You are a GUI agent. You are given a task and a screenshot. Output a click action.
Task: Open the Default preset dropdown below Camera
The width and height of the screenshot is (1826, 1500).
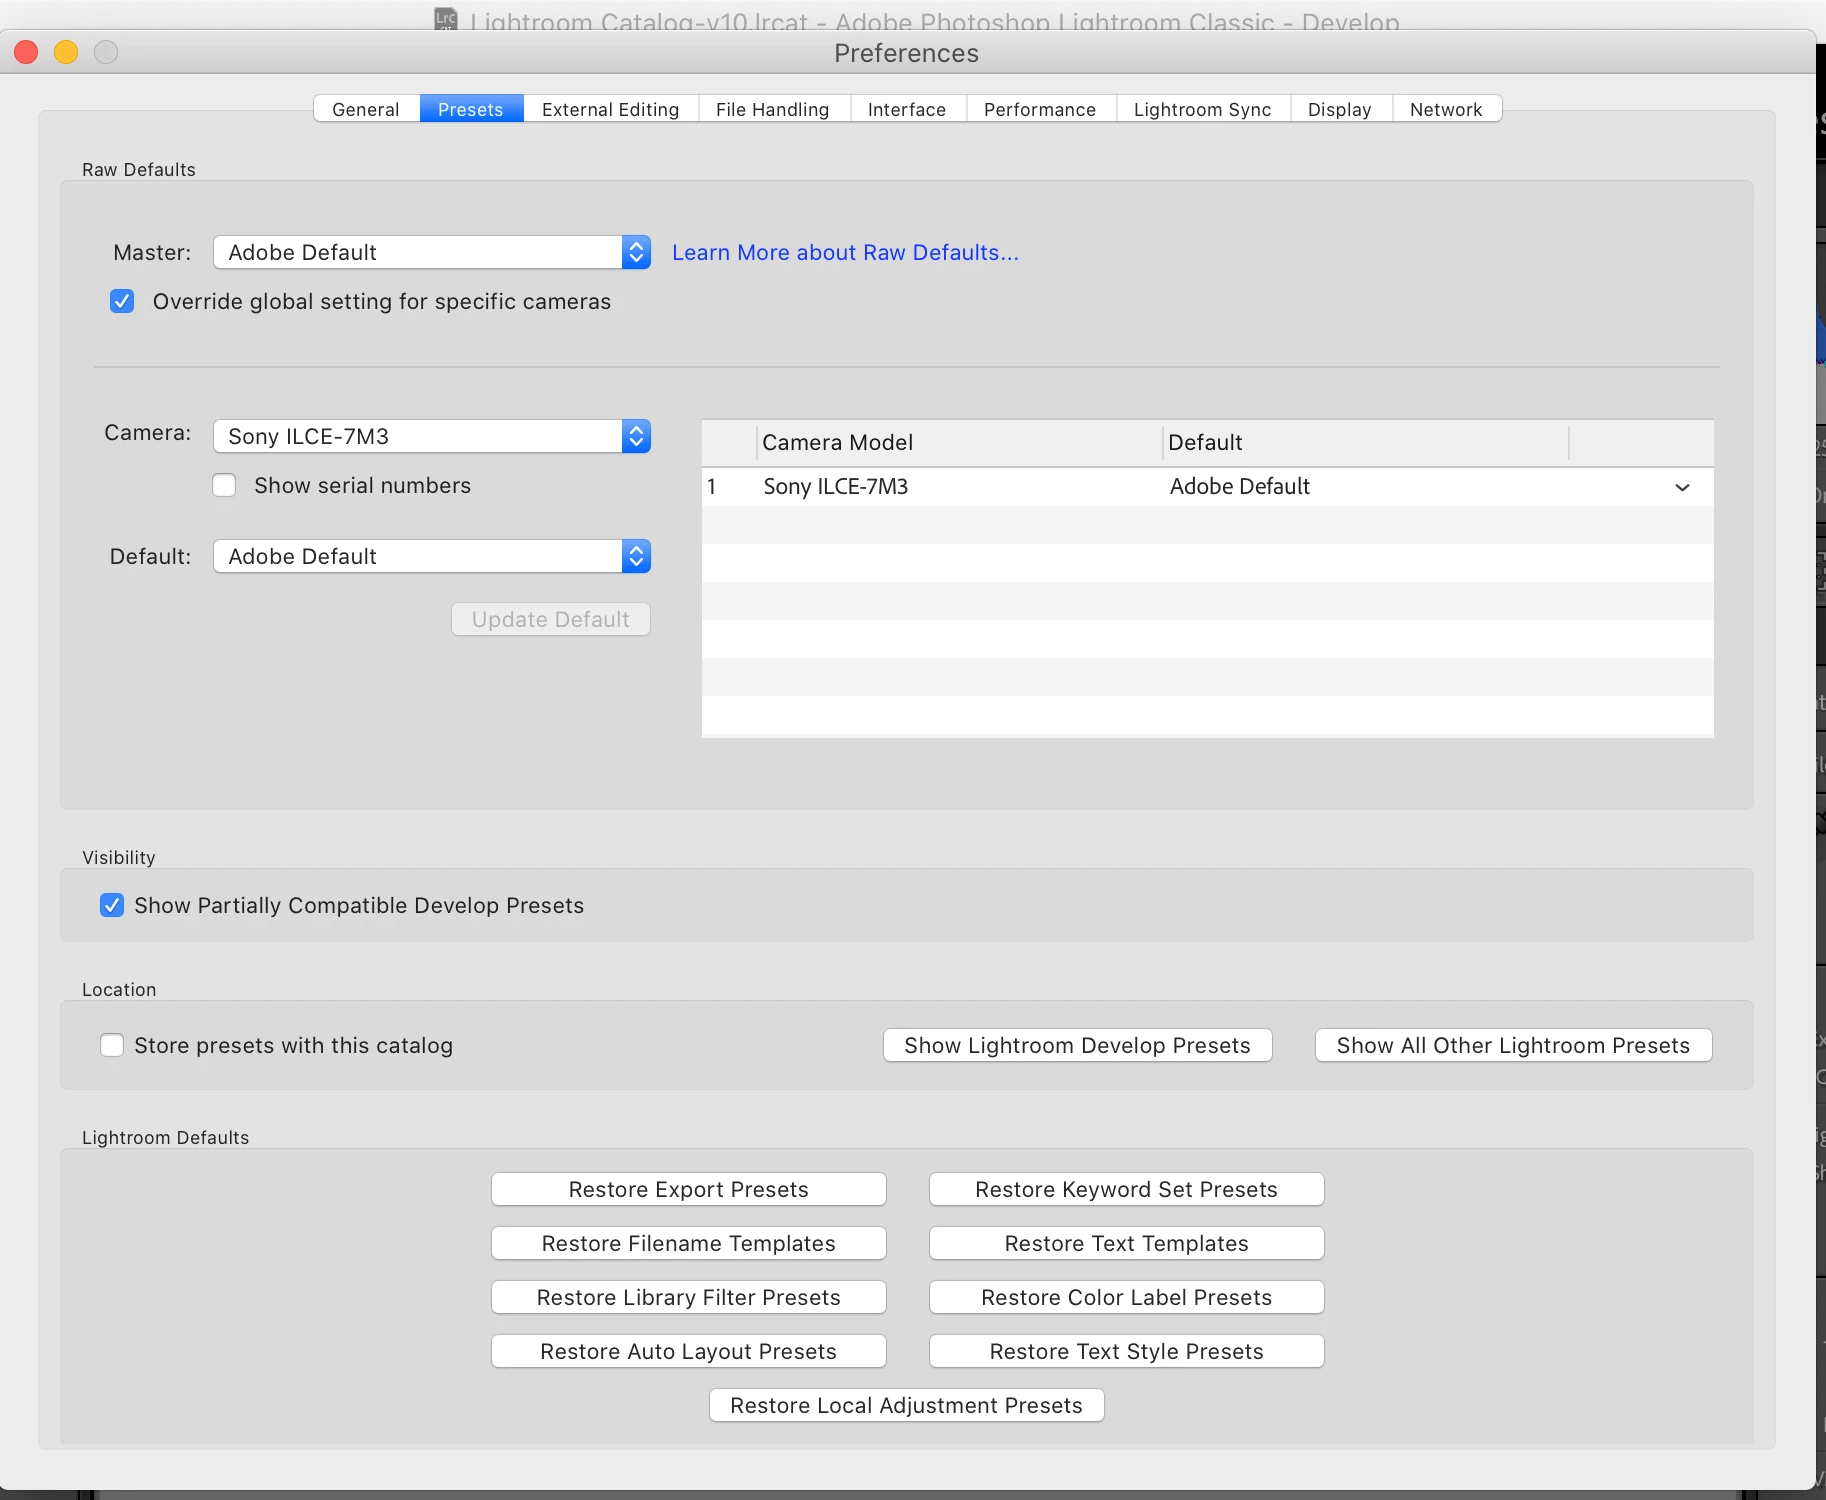pos(432,556)
